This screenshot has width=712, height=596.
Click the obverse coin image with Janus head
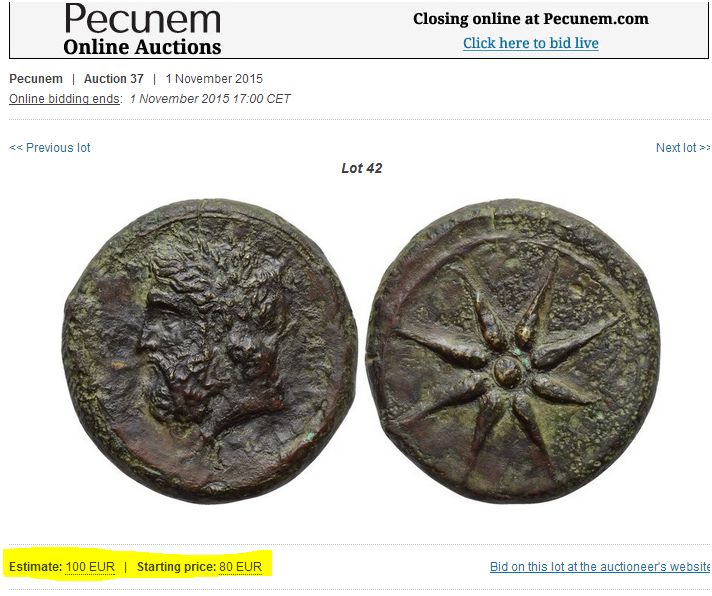point(209,351)
